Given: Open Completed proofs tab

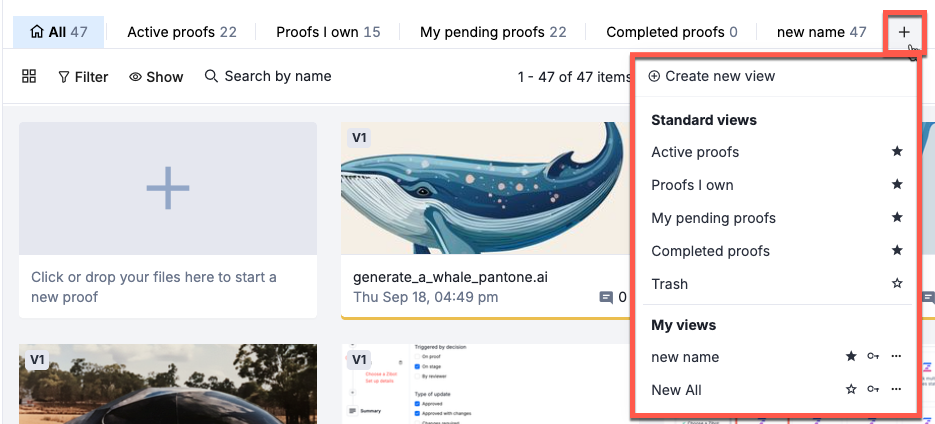Looking at the screenshot, I should coord(671,32).
